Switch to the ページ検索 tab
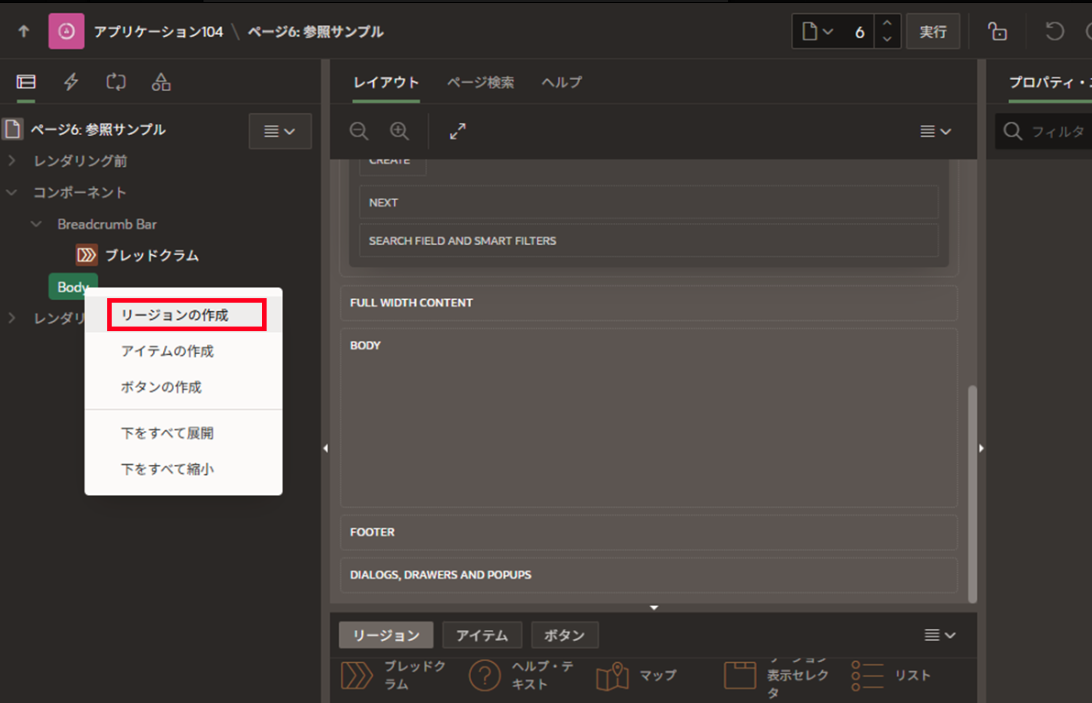Viewport: 1092px width, 703px height. 480,82
